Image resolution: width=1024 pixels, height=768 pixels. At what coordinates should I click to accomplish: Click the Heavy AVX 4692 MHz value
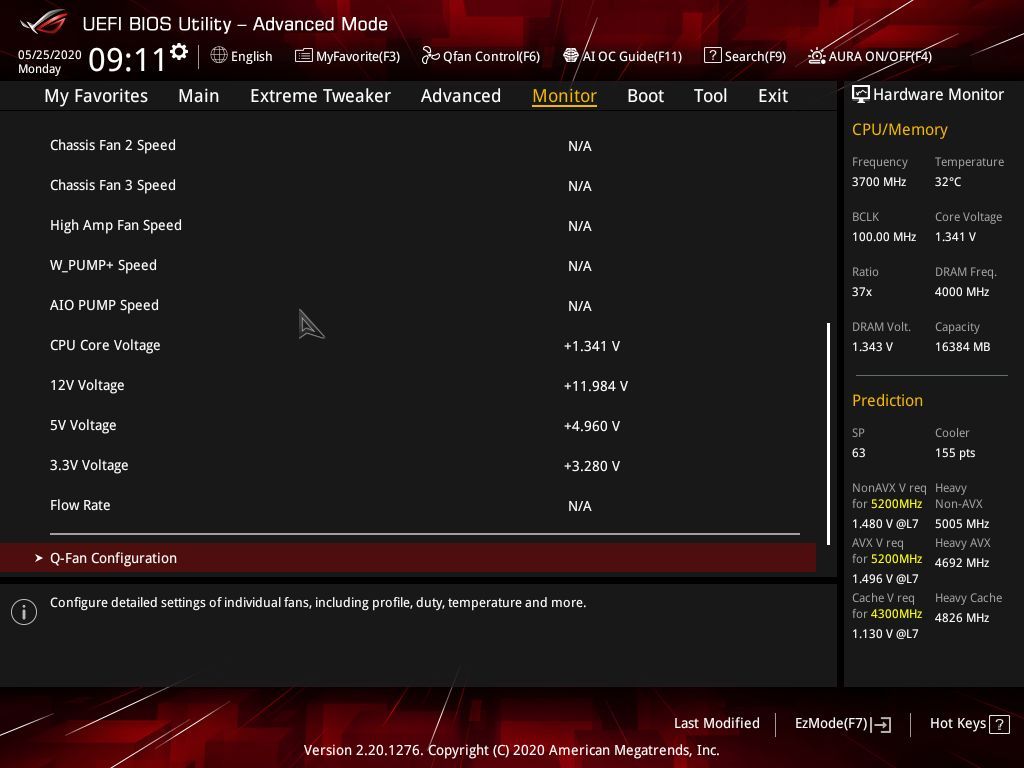pyautogui.click(x=961, y=563)
